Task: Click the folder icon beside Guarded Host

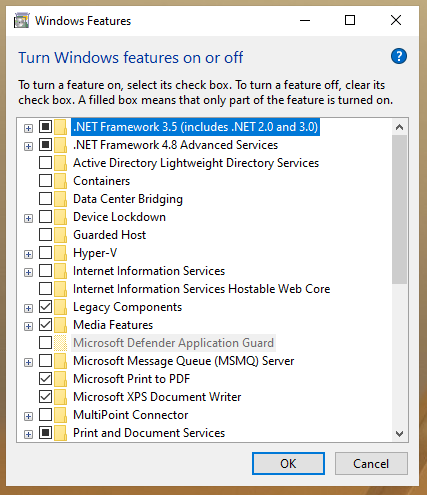Action: click(60, 235)
